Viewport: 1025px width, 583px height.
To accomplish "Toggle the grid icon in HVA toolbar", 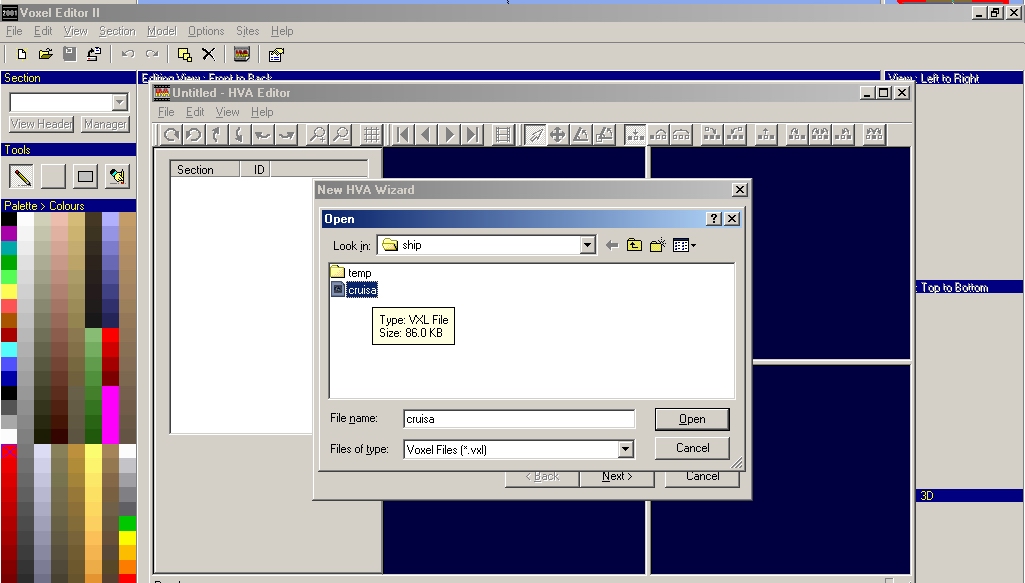I will (x=371, y=135).
